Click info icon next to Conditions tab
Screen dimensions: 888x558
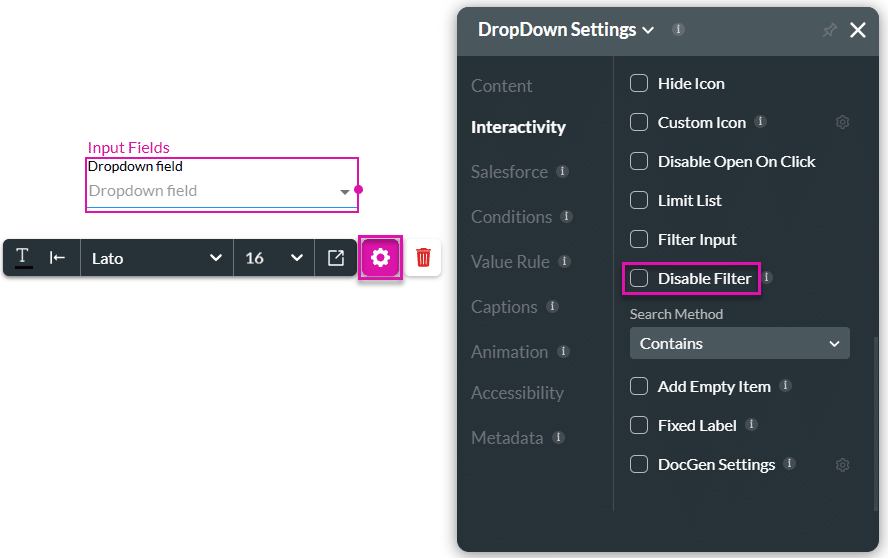[x=566, y=216]
